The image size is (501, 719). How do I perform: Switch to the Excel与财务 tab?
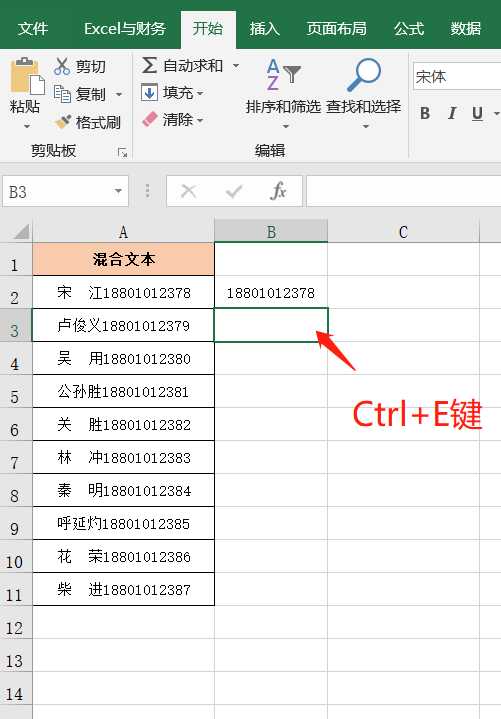(x=125, y=28)
